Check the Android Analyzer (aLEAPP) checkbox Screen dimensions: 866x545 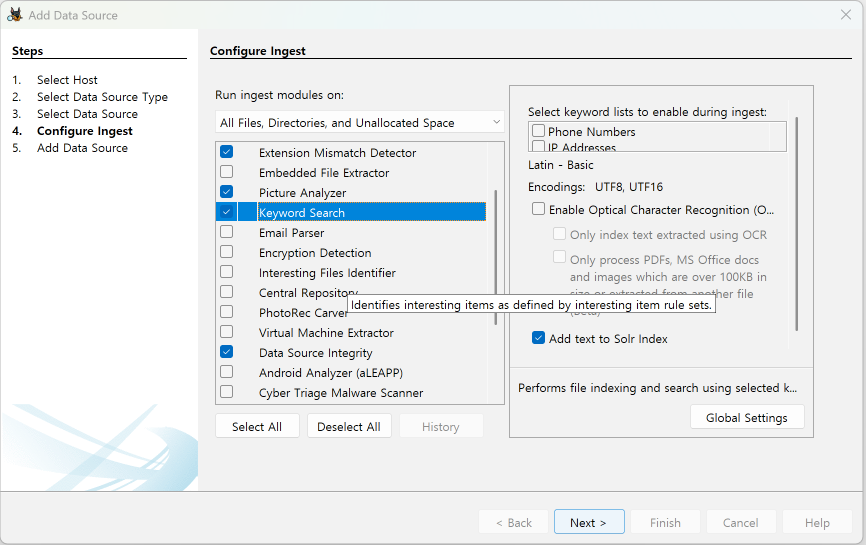tap(226, 372)
